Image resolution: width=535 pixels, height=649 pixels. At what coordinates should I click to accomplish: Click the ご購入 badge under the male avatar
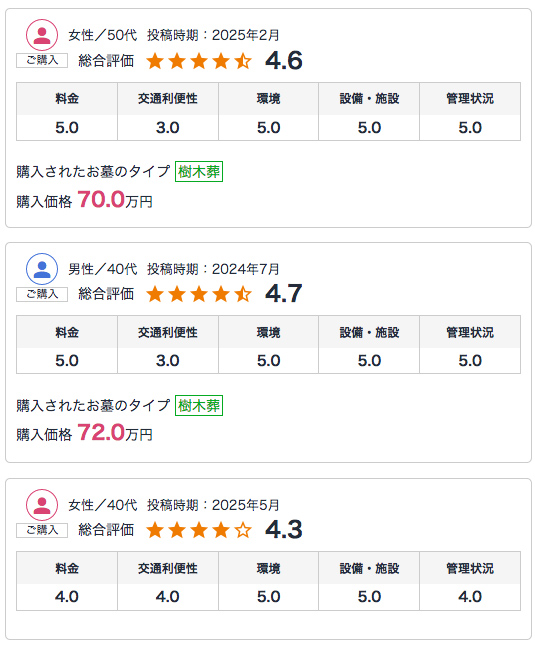click(x=42, y=294)
